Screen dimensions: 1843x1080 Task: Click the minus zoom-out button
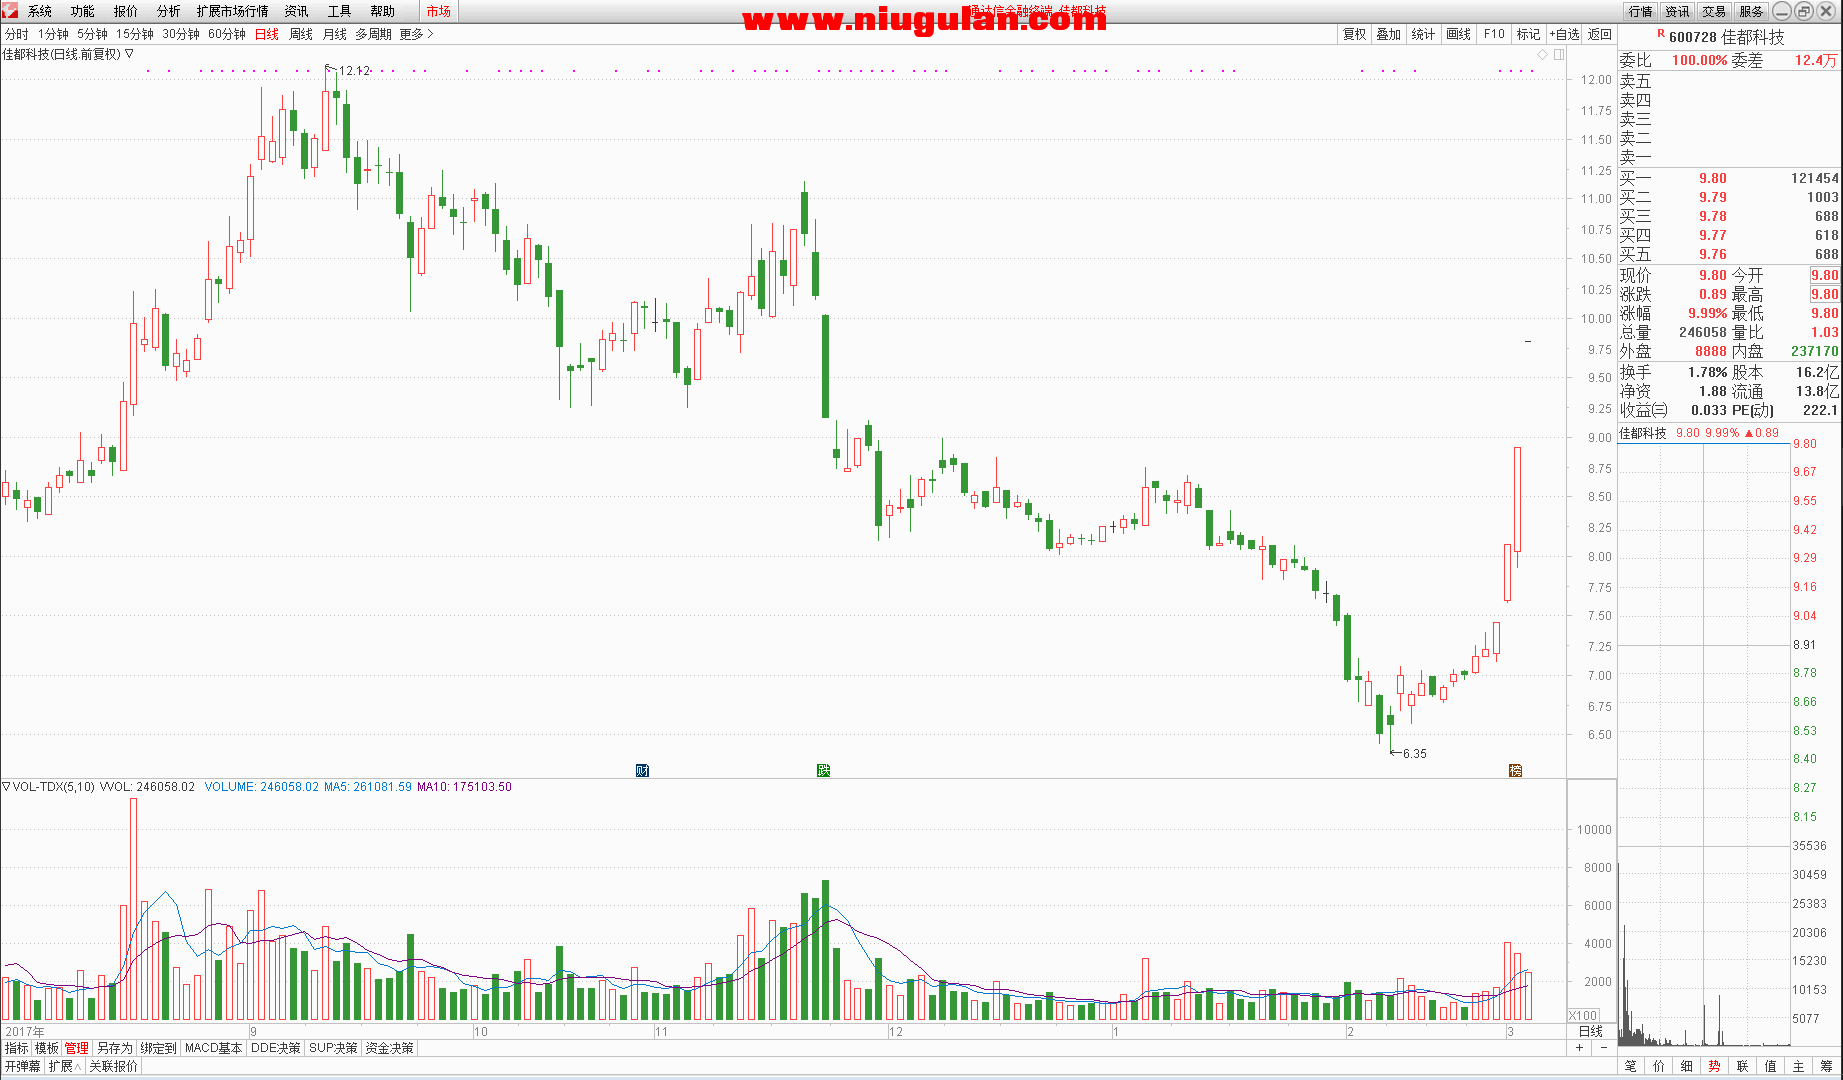pyautogui.click(x=1604, y=1048)
